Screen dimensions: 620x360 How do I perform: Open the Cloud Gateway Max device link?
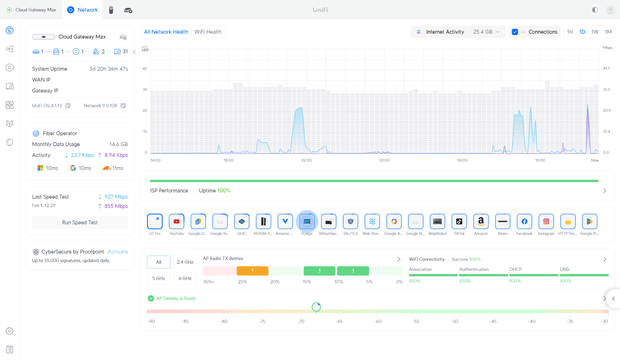[x=82, y=37]
